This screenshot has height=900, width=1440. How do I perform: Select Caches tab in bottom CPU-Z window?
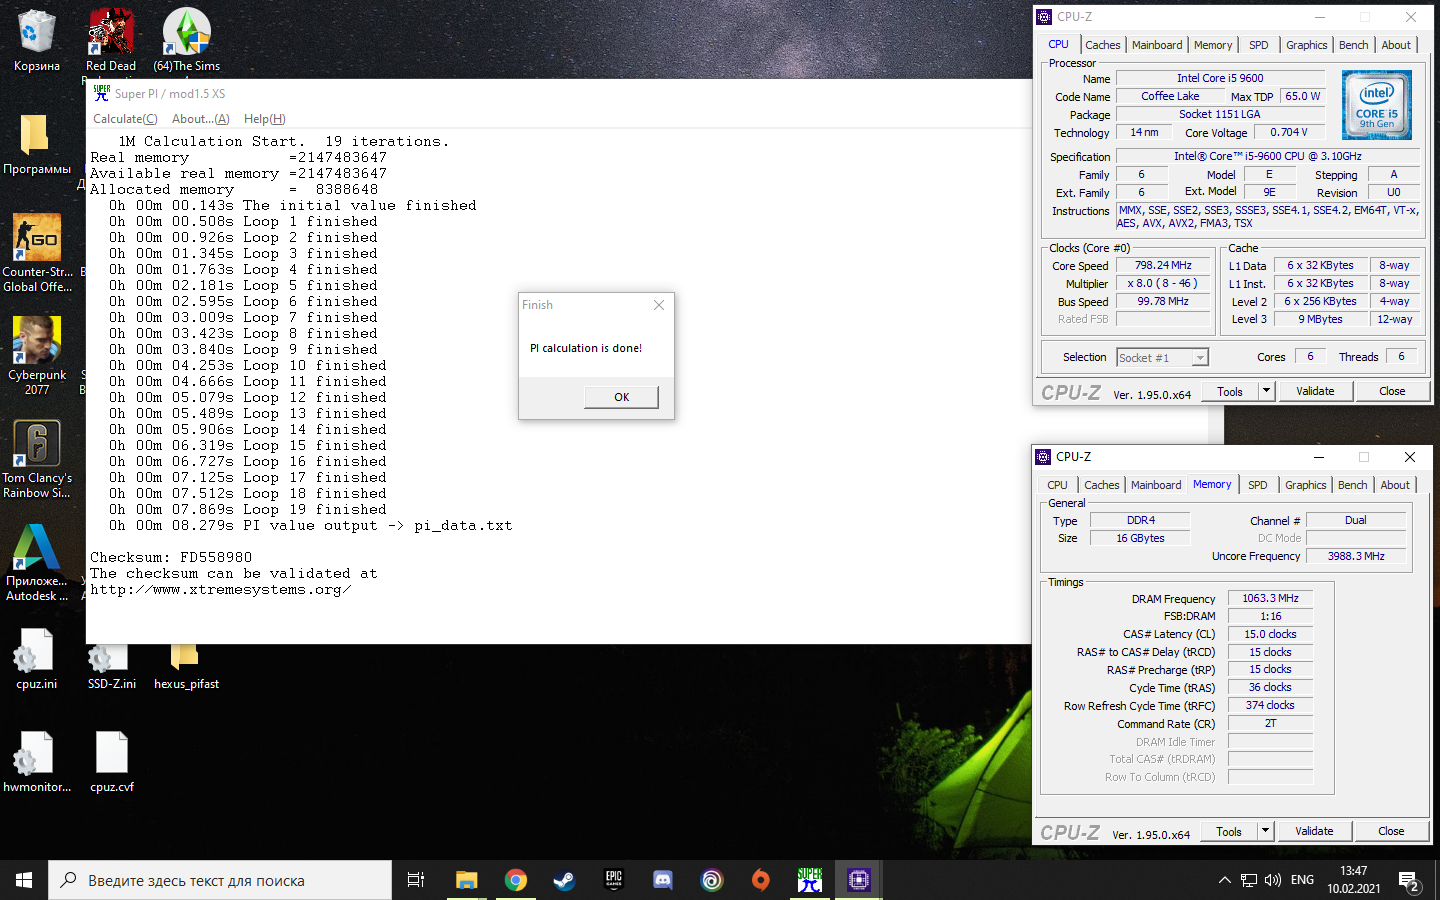pyautogui.click(x=1102, y=485)
